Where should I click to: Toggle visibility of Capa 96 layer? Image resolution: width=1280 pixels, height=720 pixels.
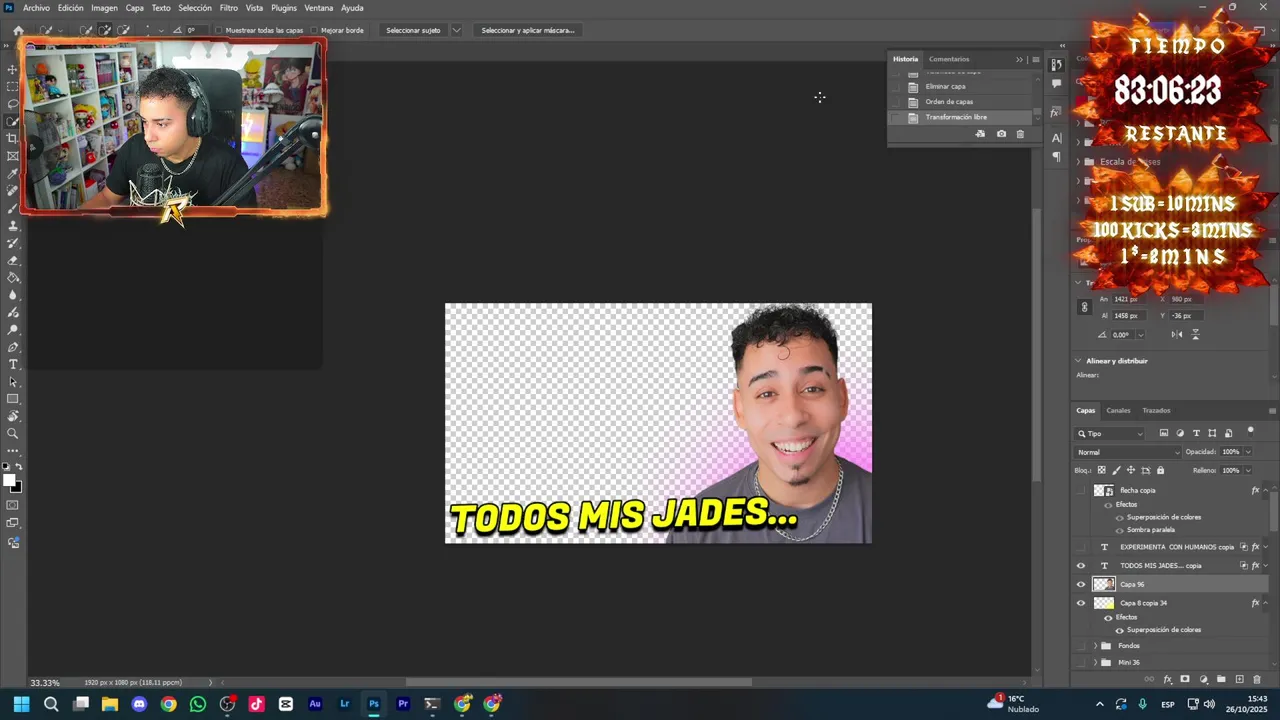(x=1080, y=584)
